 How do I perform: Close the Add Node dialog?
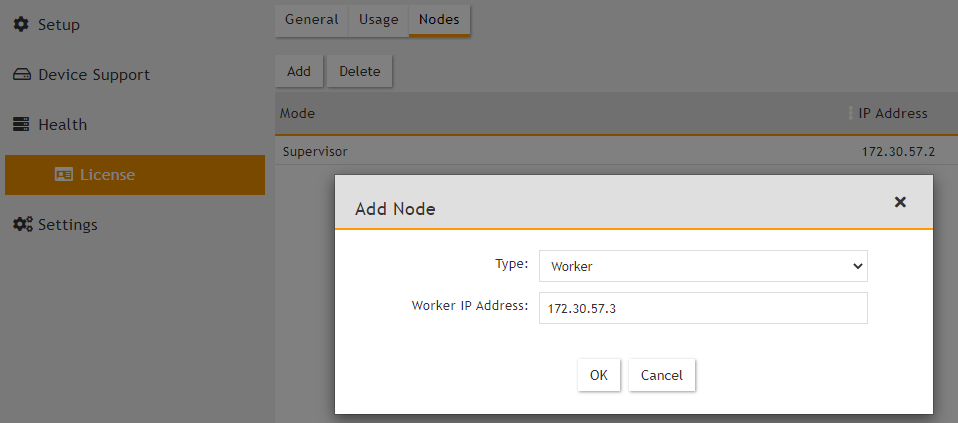click(900, 202)
